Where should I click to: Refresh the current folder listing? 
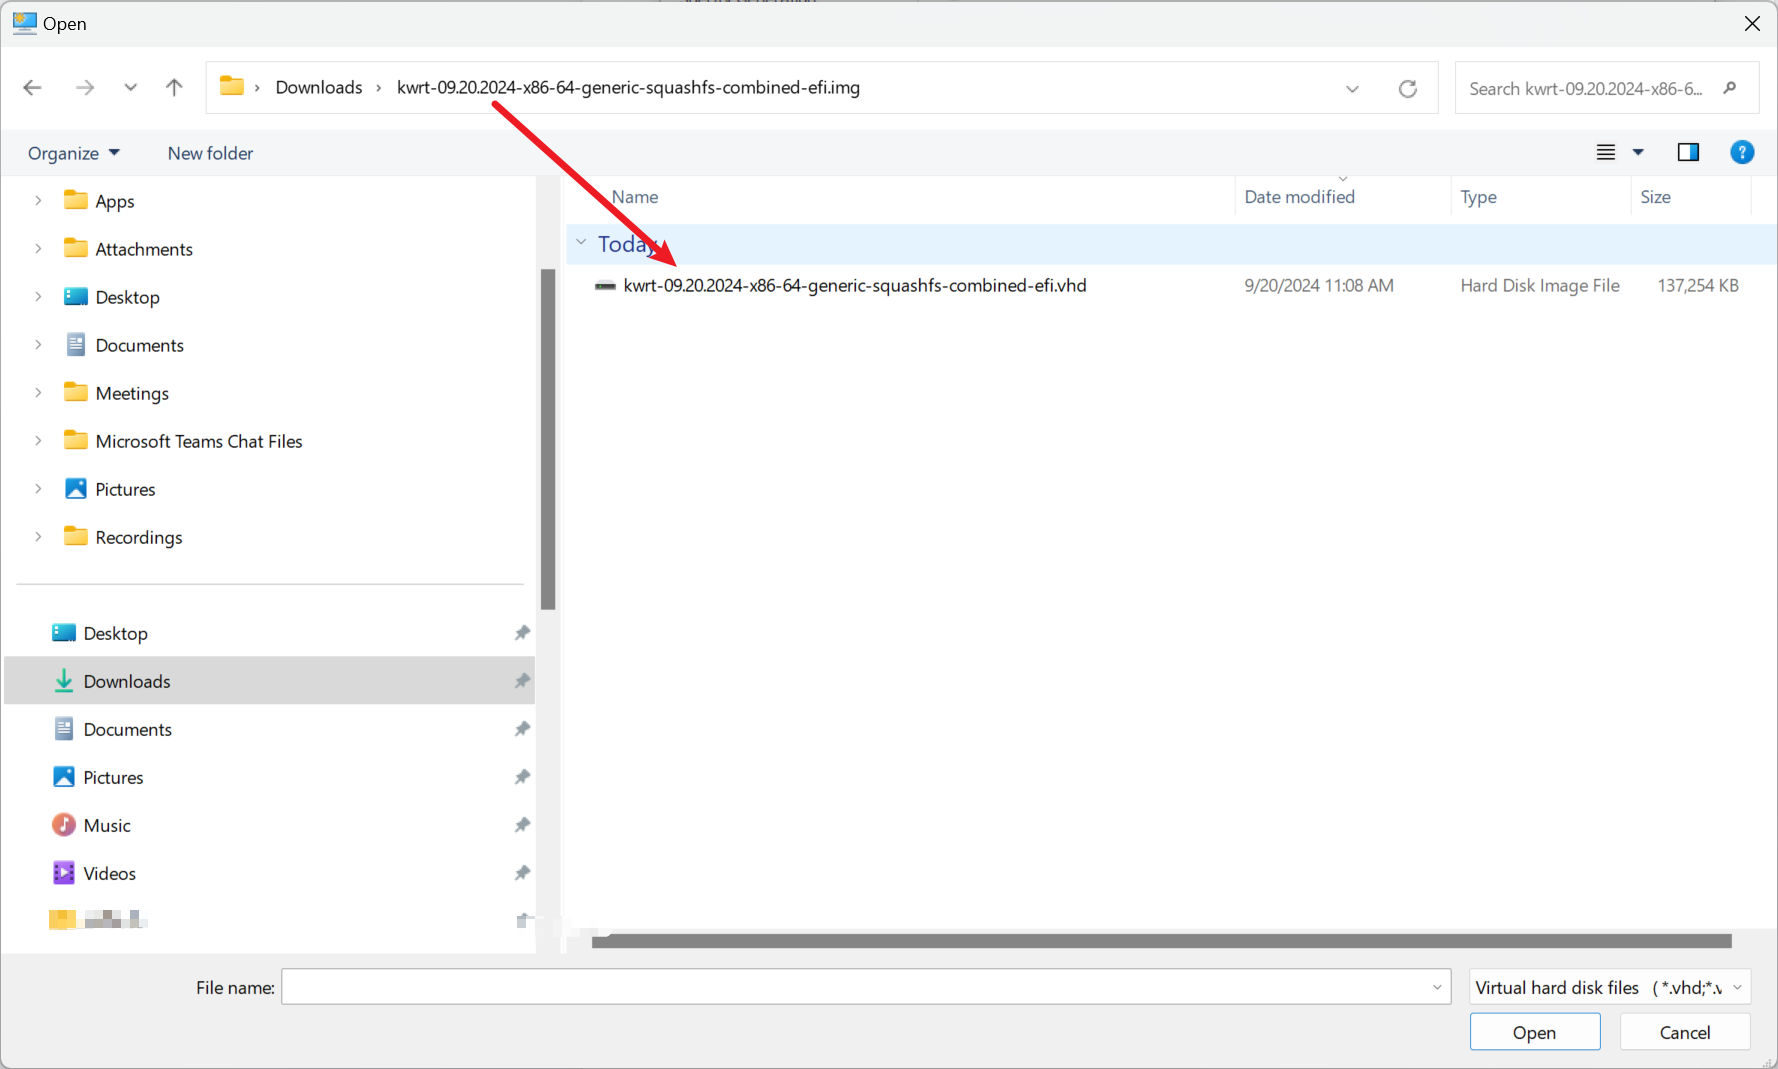pyautogui.click(x=1407, y=89)
